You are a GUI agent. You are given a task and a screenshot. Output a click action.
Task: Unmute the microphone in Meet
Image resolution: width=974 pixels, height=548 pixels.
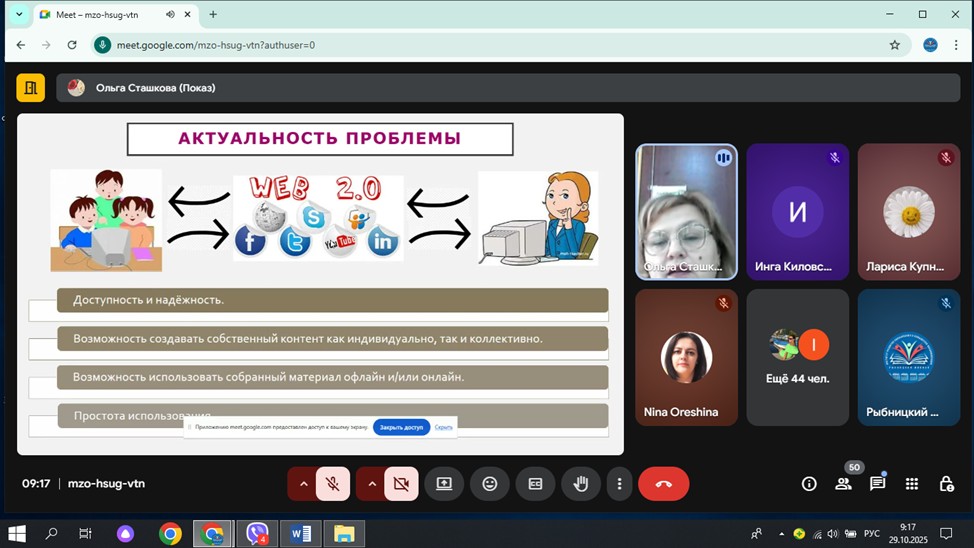[333, 484]
